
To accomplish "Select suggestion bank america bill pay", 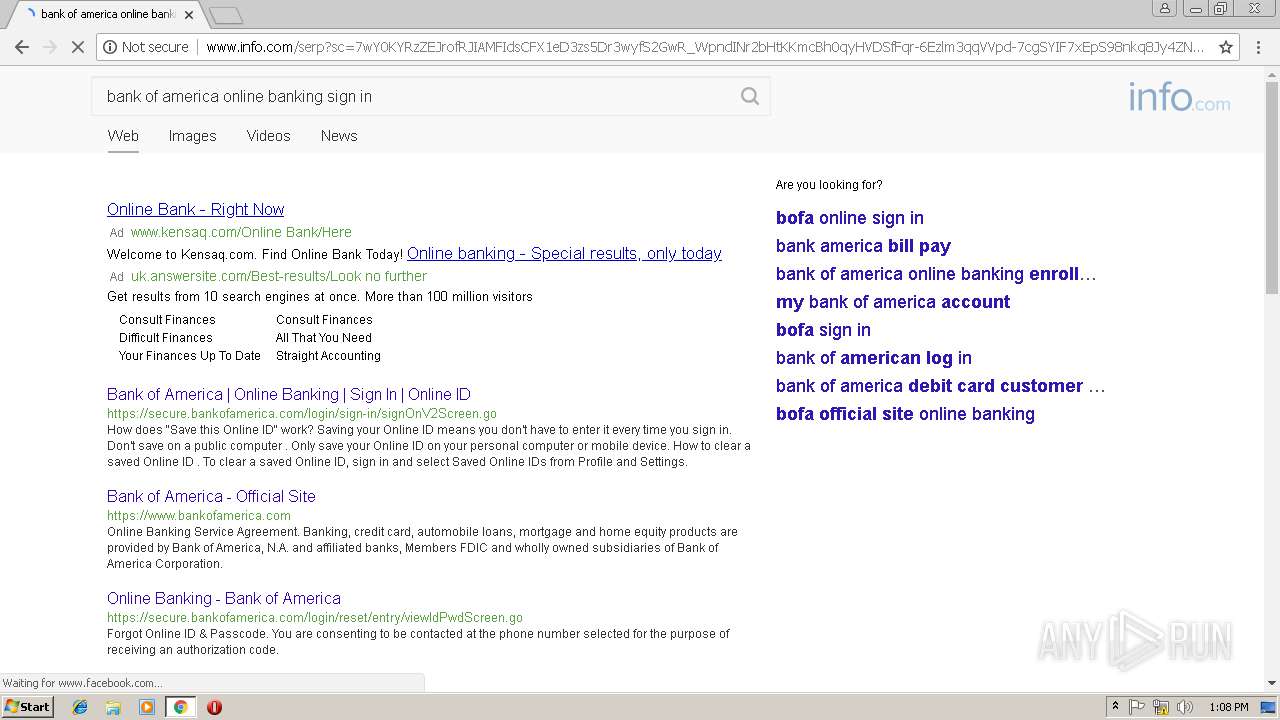I will point(863,246).
